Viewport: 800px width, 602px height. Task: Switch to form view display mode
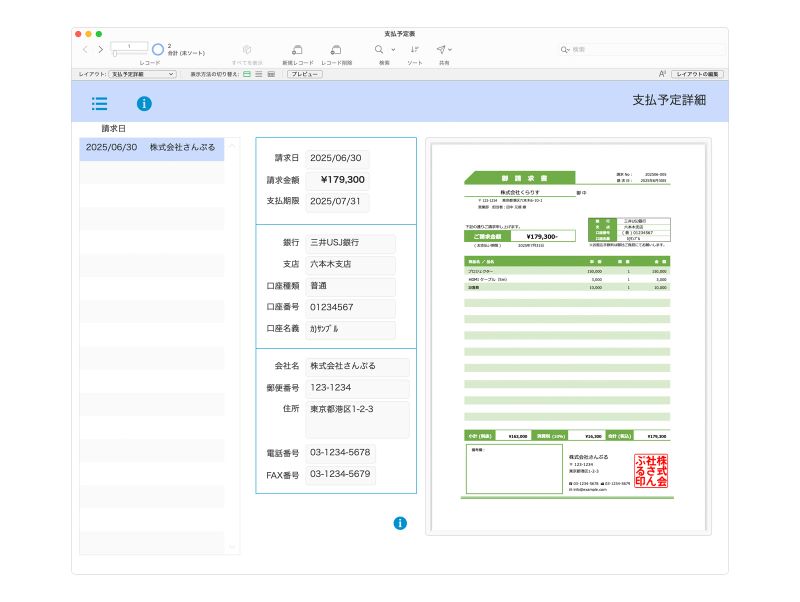[x=247, y=74]
